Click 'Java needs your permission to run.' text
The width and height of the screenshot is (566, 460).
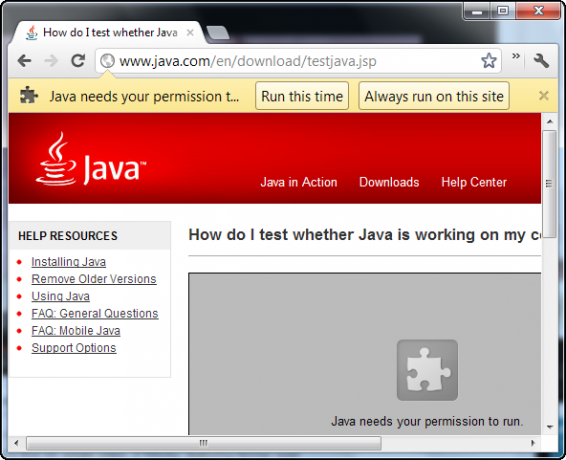[x=427, y=421]
